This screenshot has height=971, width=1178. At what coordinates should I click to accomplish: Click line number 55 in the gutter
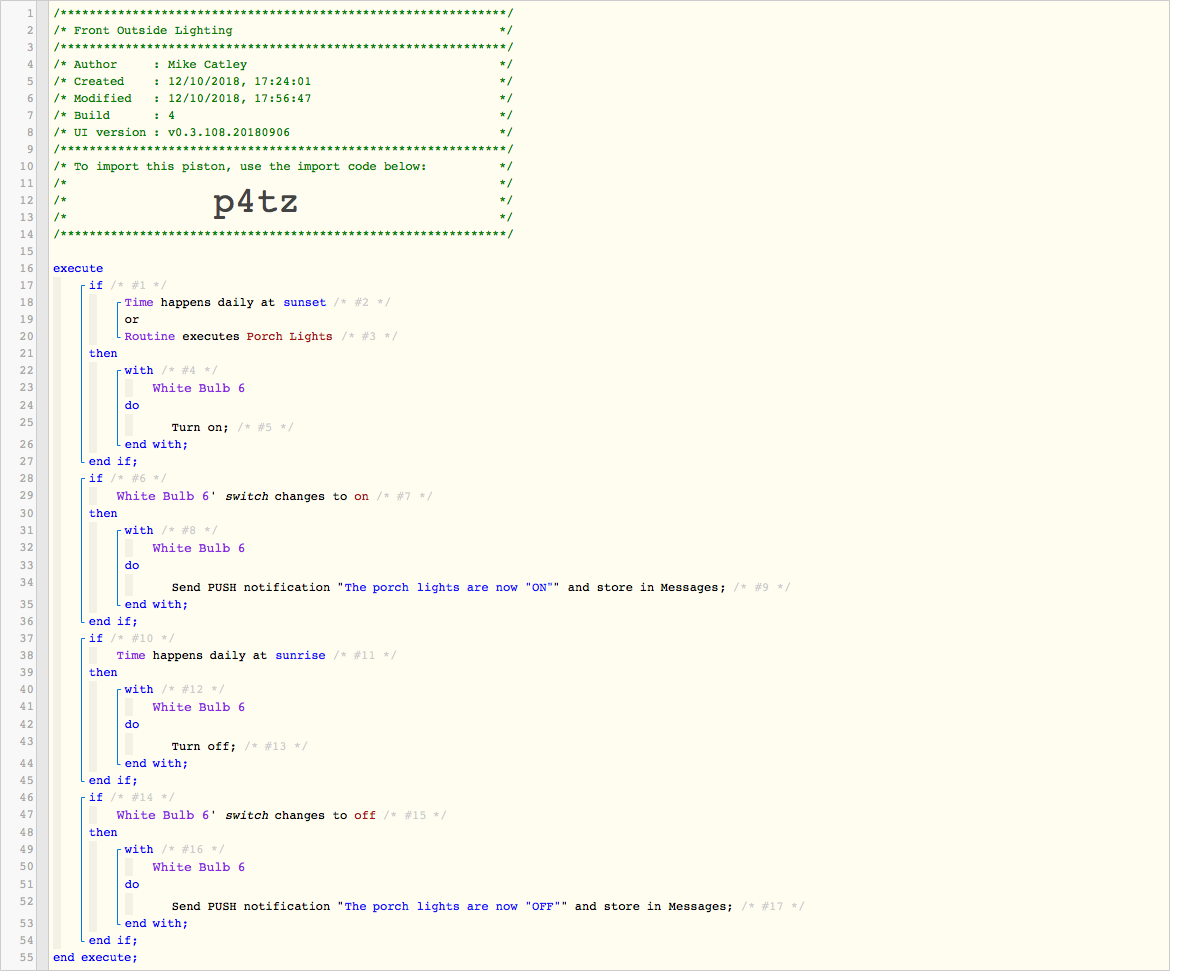coord(26,957)
